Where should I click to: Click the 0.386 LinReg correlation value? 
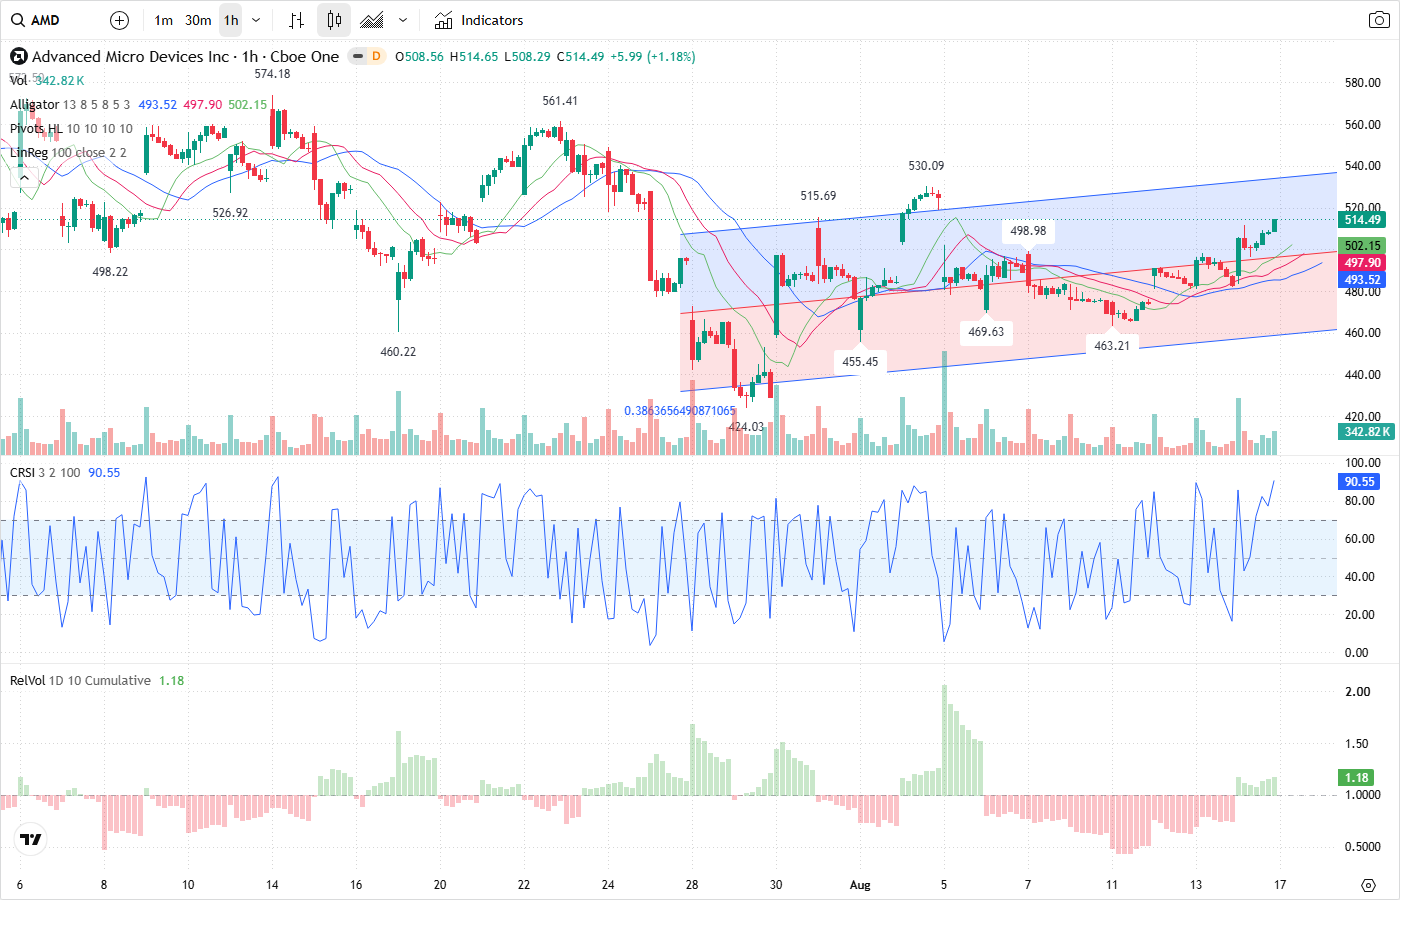[x=680, y=411]
